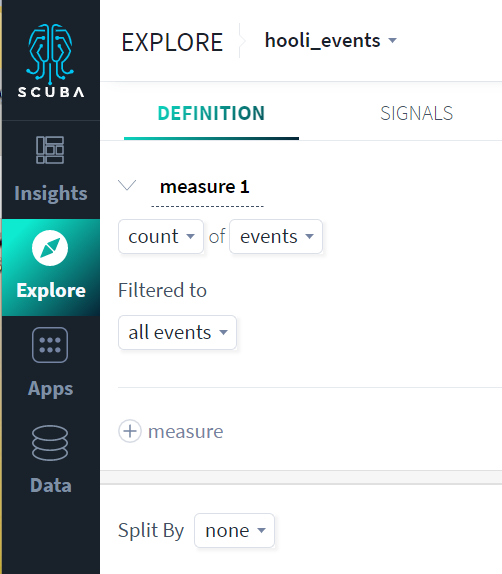Select the Explore compass icon
Viewport: 502px width, 574px height.
[x=50, y=248]
